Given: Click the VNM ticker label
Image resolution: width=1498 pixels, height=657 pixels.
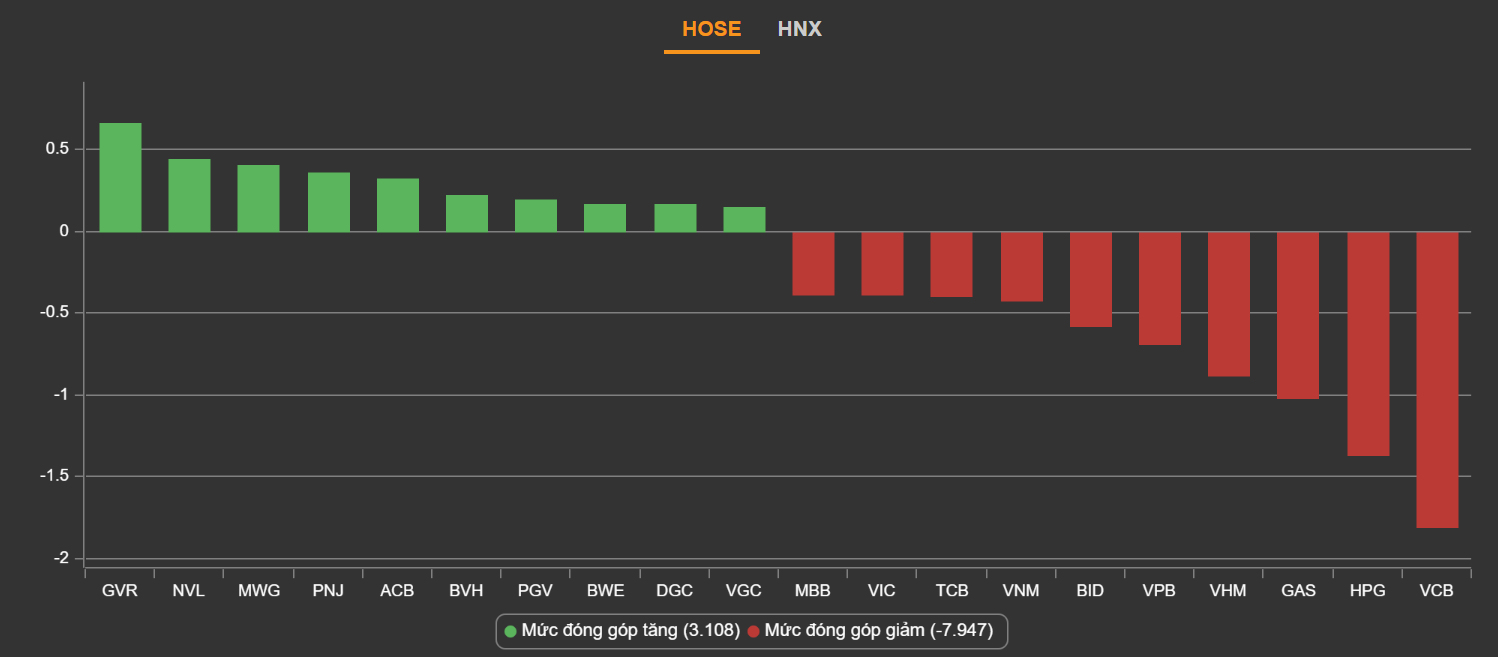Looking at the screenshot, I should (x=1021, y=591).
